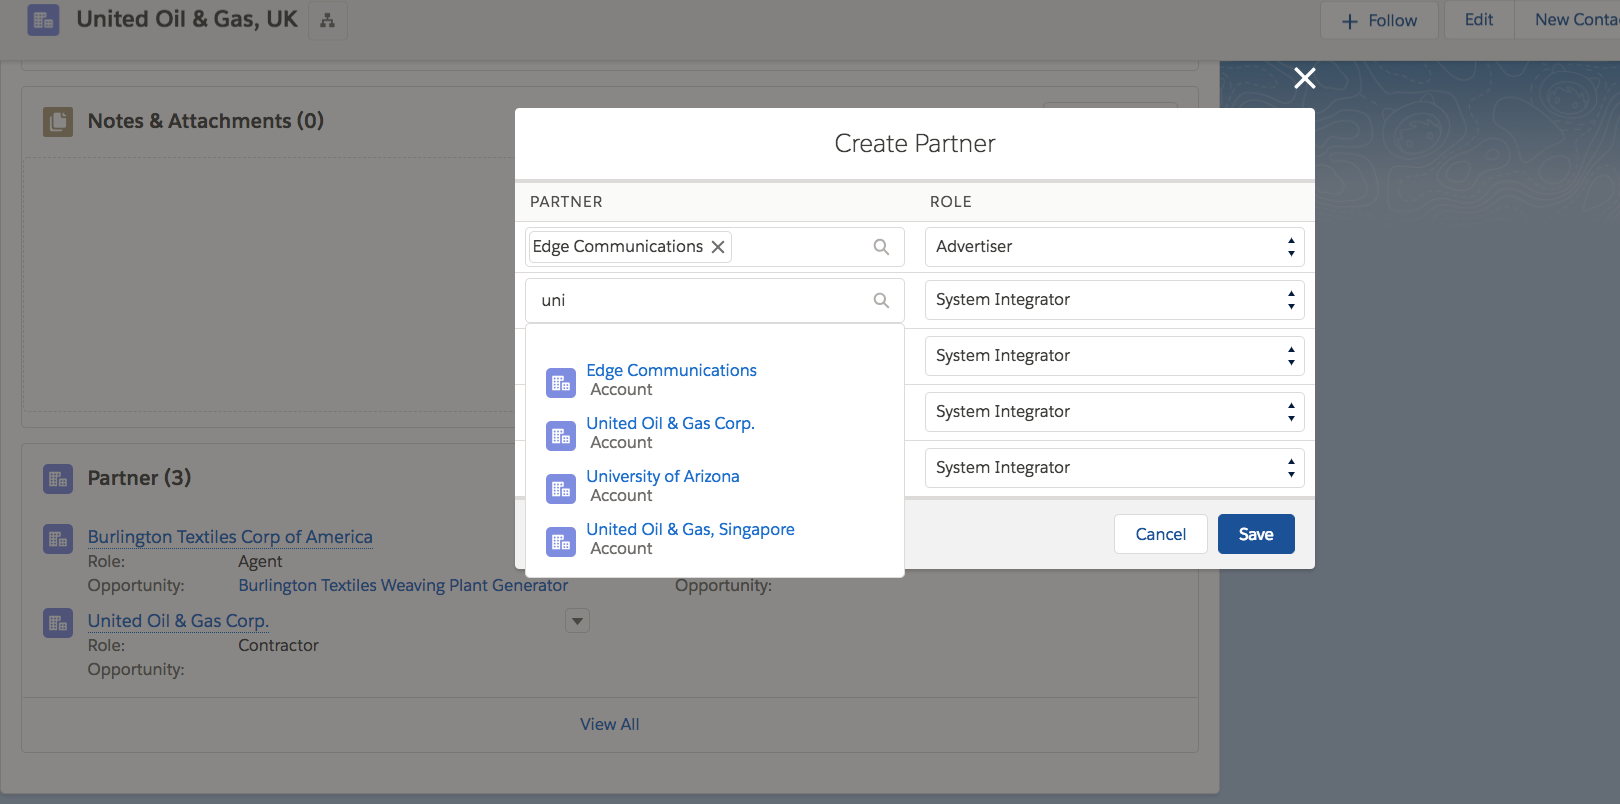Click the magnifier icon in the 'uni' search field
Screen dimensions: 1620x804
pyautogui.click(x=881, y=300)
